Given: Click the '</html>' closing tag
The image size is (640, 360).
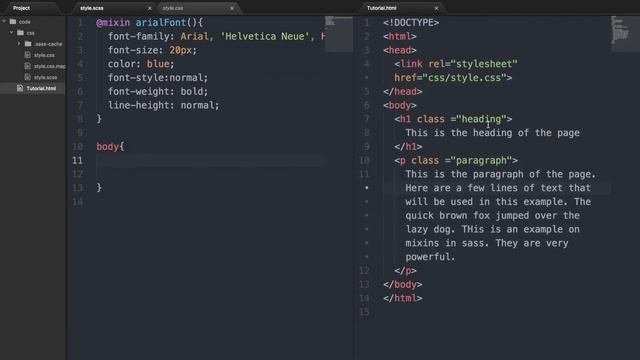Looking at the screenshot, I should coord(402,298).
